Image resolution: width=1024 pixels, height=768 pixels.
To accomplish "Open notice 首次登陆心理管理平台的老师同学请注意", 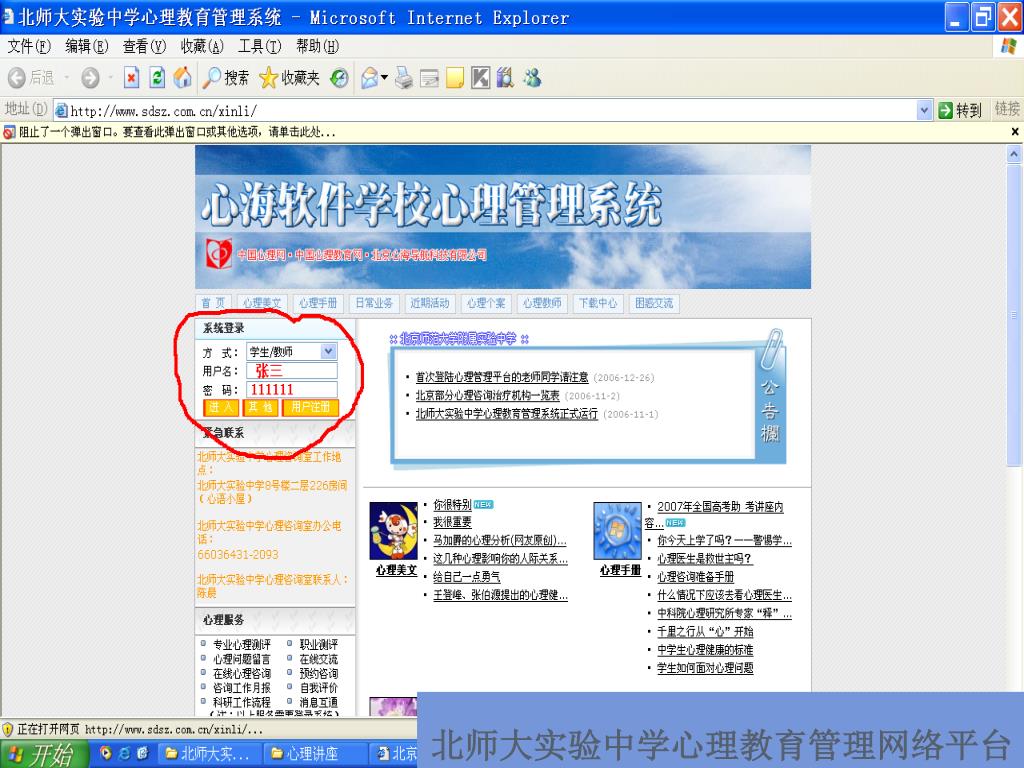I will (x=502, y=377).
